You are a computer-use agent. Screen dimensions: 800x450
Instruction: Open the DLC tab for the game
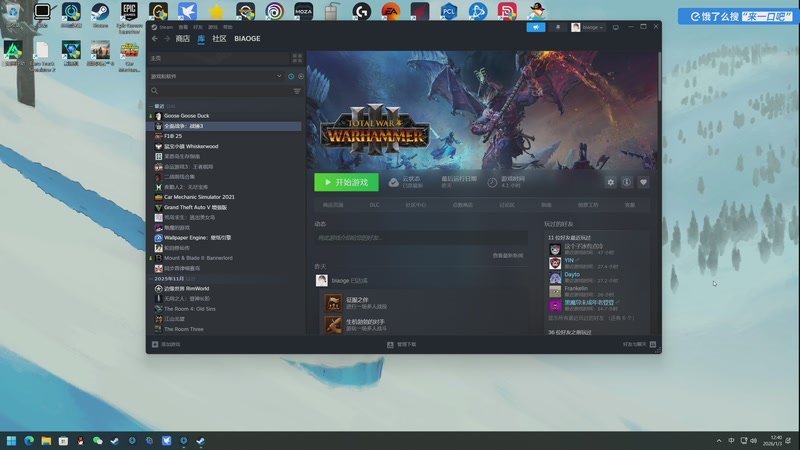tap(374, 205)
